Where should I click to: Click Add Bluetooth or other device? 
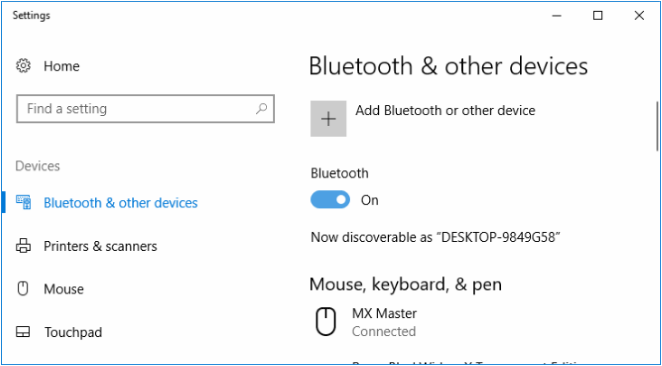click(445, 111)
